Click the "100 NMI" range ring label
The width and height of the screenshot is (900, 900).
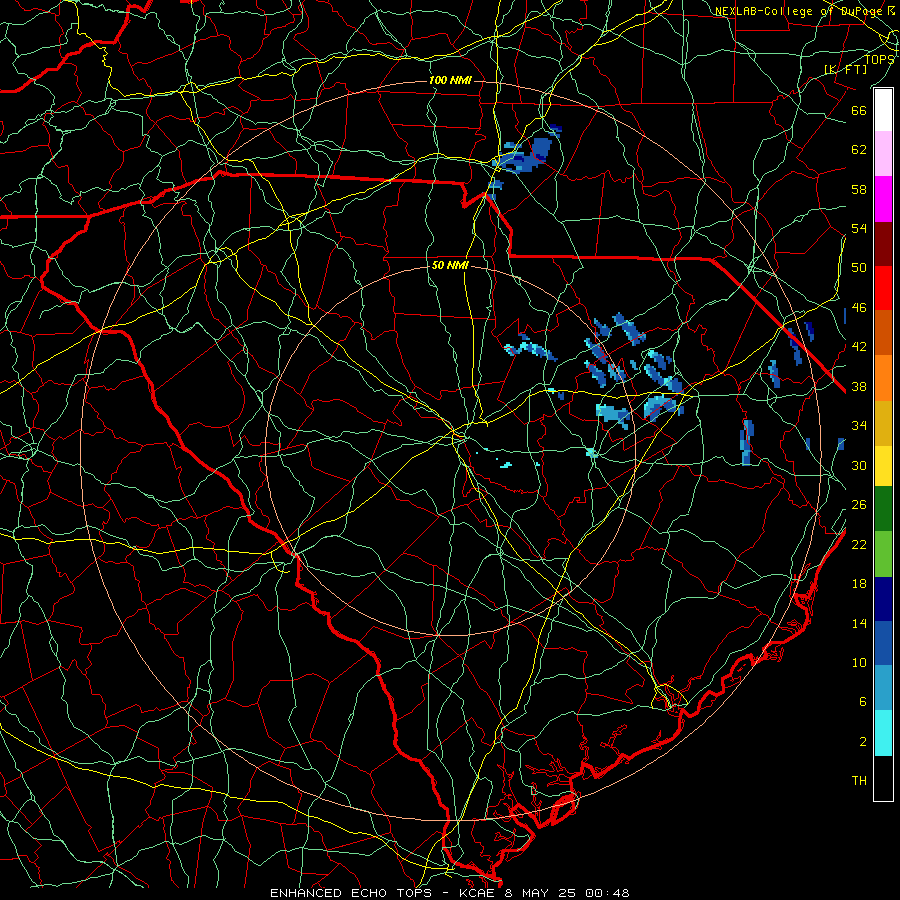pyautogui.click(x=450, y=80)
